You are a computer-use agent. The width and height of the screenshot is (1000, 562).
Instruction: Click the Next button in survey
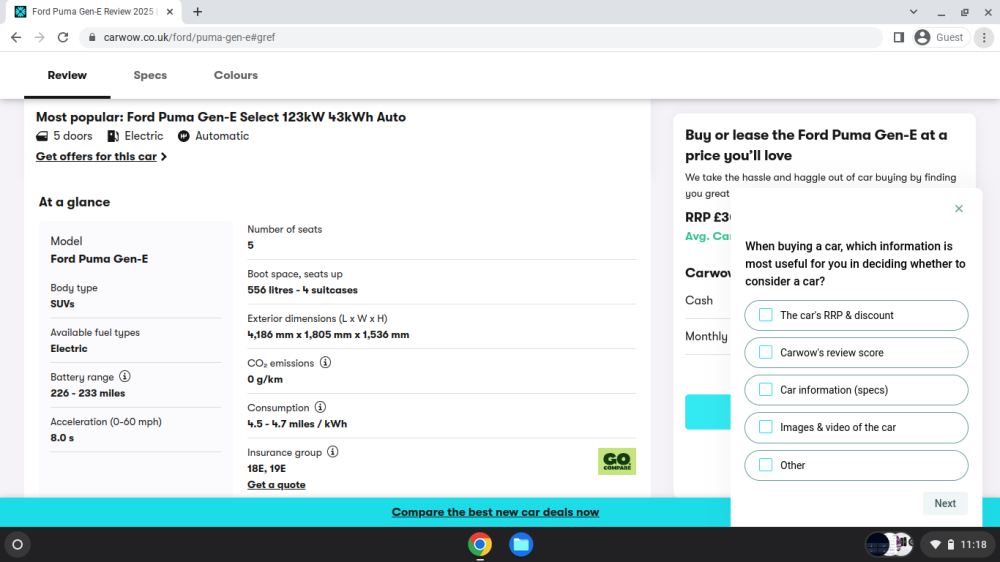tap(945, 503)
